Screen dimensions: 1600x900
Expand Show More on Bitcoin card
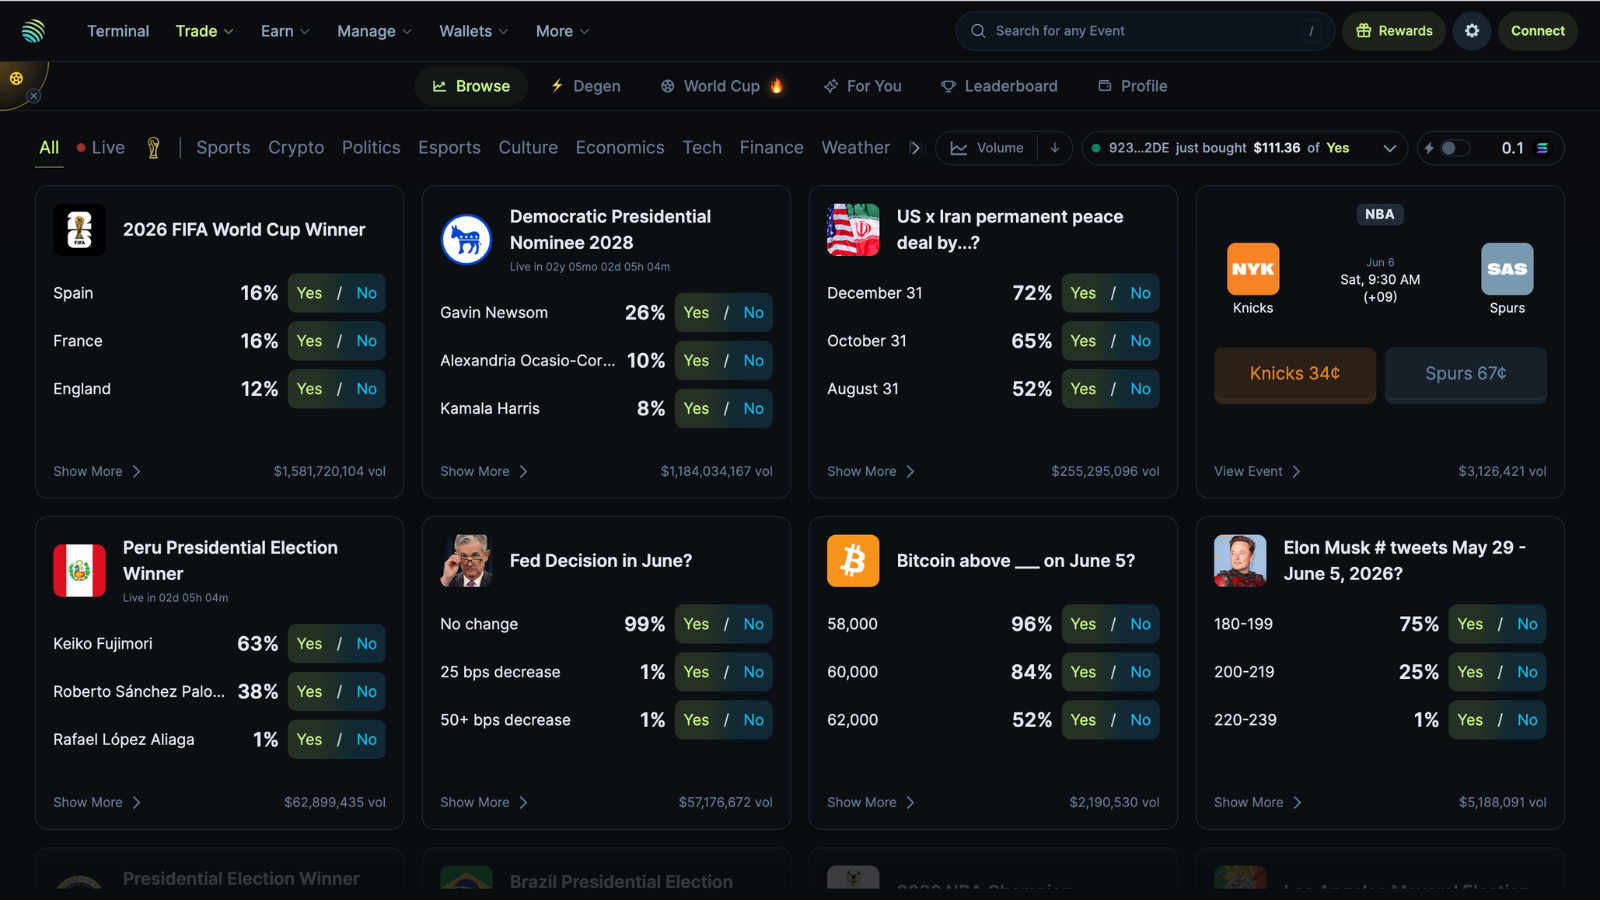871,802
